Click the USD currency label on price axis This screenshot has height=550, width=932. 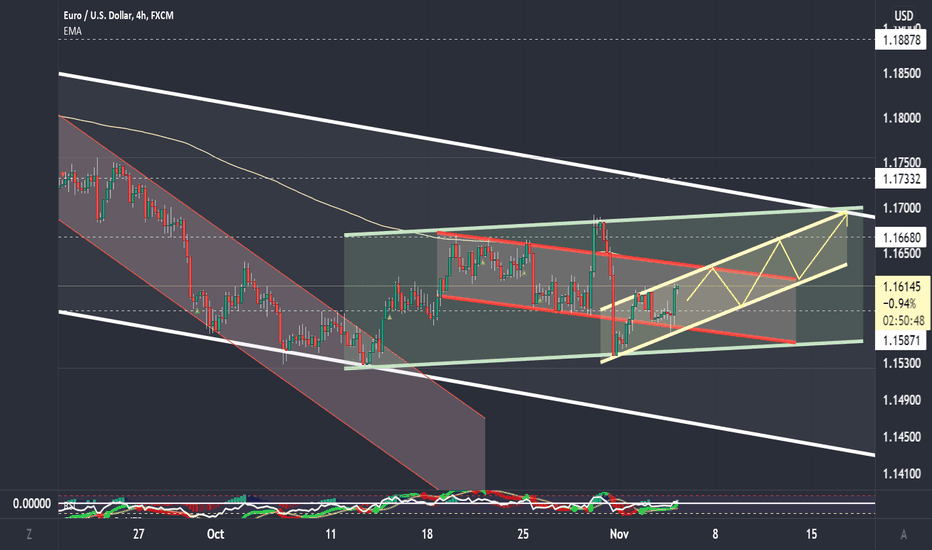903,16
